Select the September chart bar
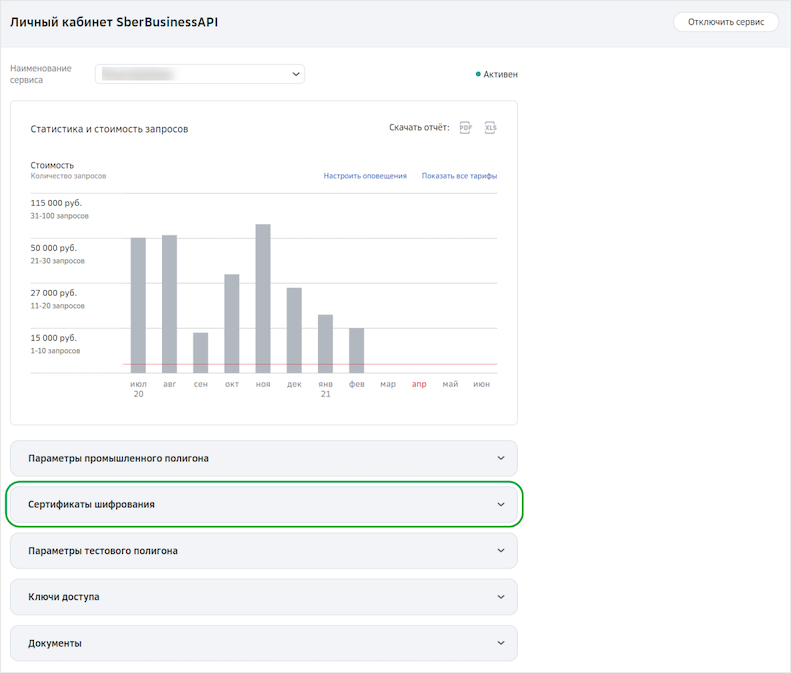Image resolution: width=791 pixels, height=673 pixels. [201, 353]
